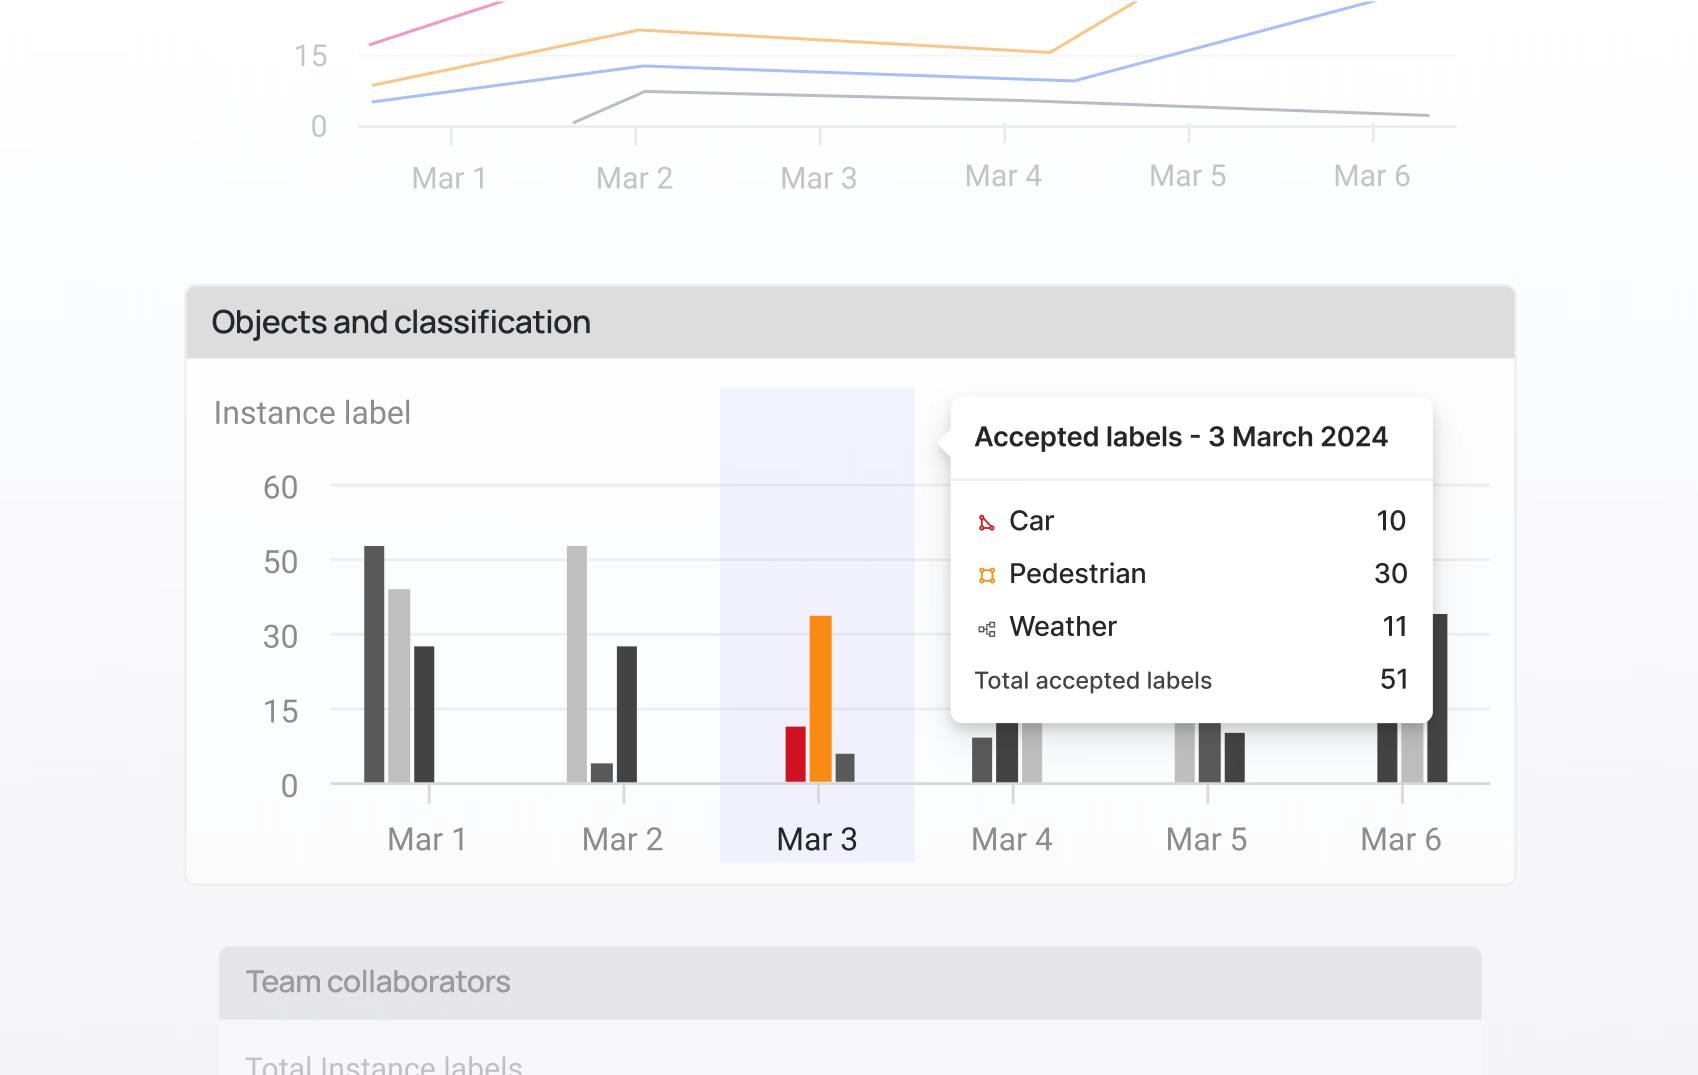Click the Pedestrian bounding-box icon in the tooltip
The height and width of the screenshot is (1075, 1698).
pyautogui.click(x=986, y=574)
